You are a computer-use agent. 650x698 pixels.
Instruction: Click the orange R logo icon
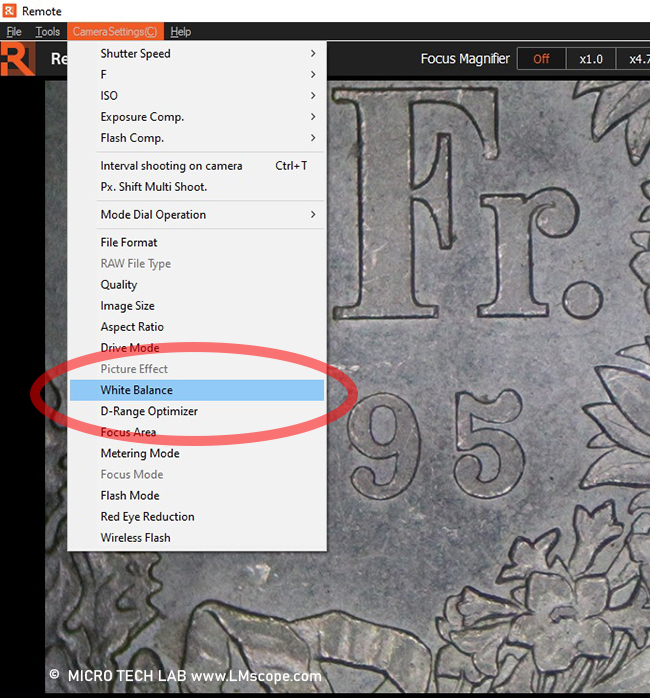[17, 59]
